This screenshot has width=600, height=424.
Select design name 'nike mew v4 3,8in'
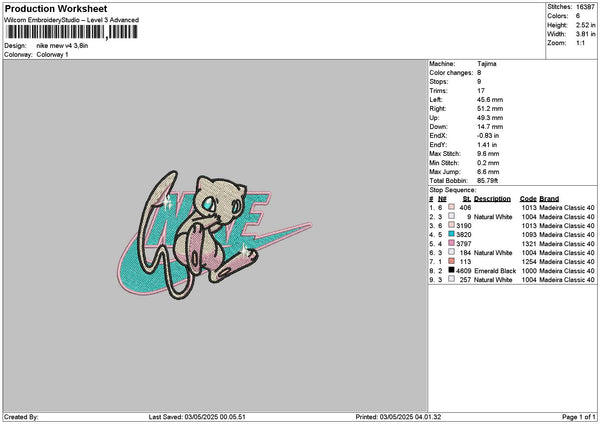(62, 46)
